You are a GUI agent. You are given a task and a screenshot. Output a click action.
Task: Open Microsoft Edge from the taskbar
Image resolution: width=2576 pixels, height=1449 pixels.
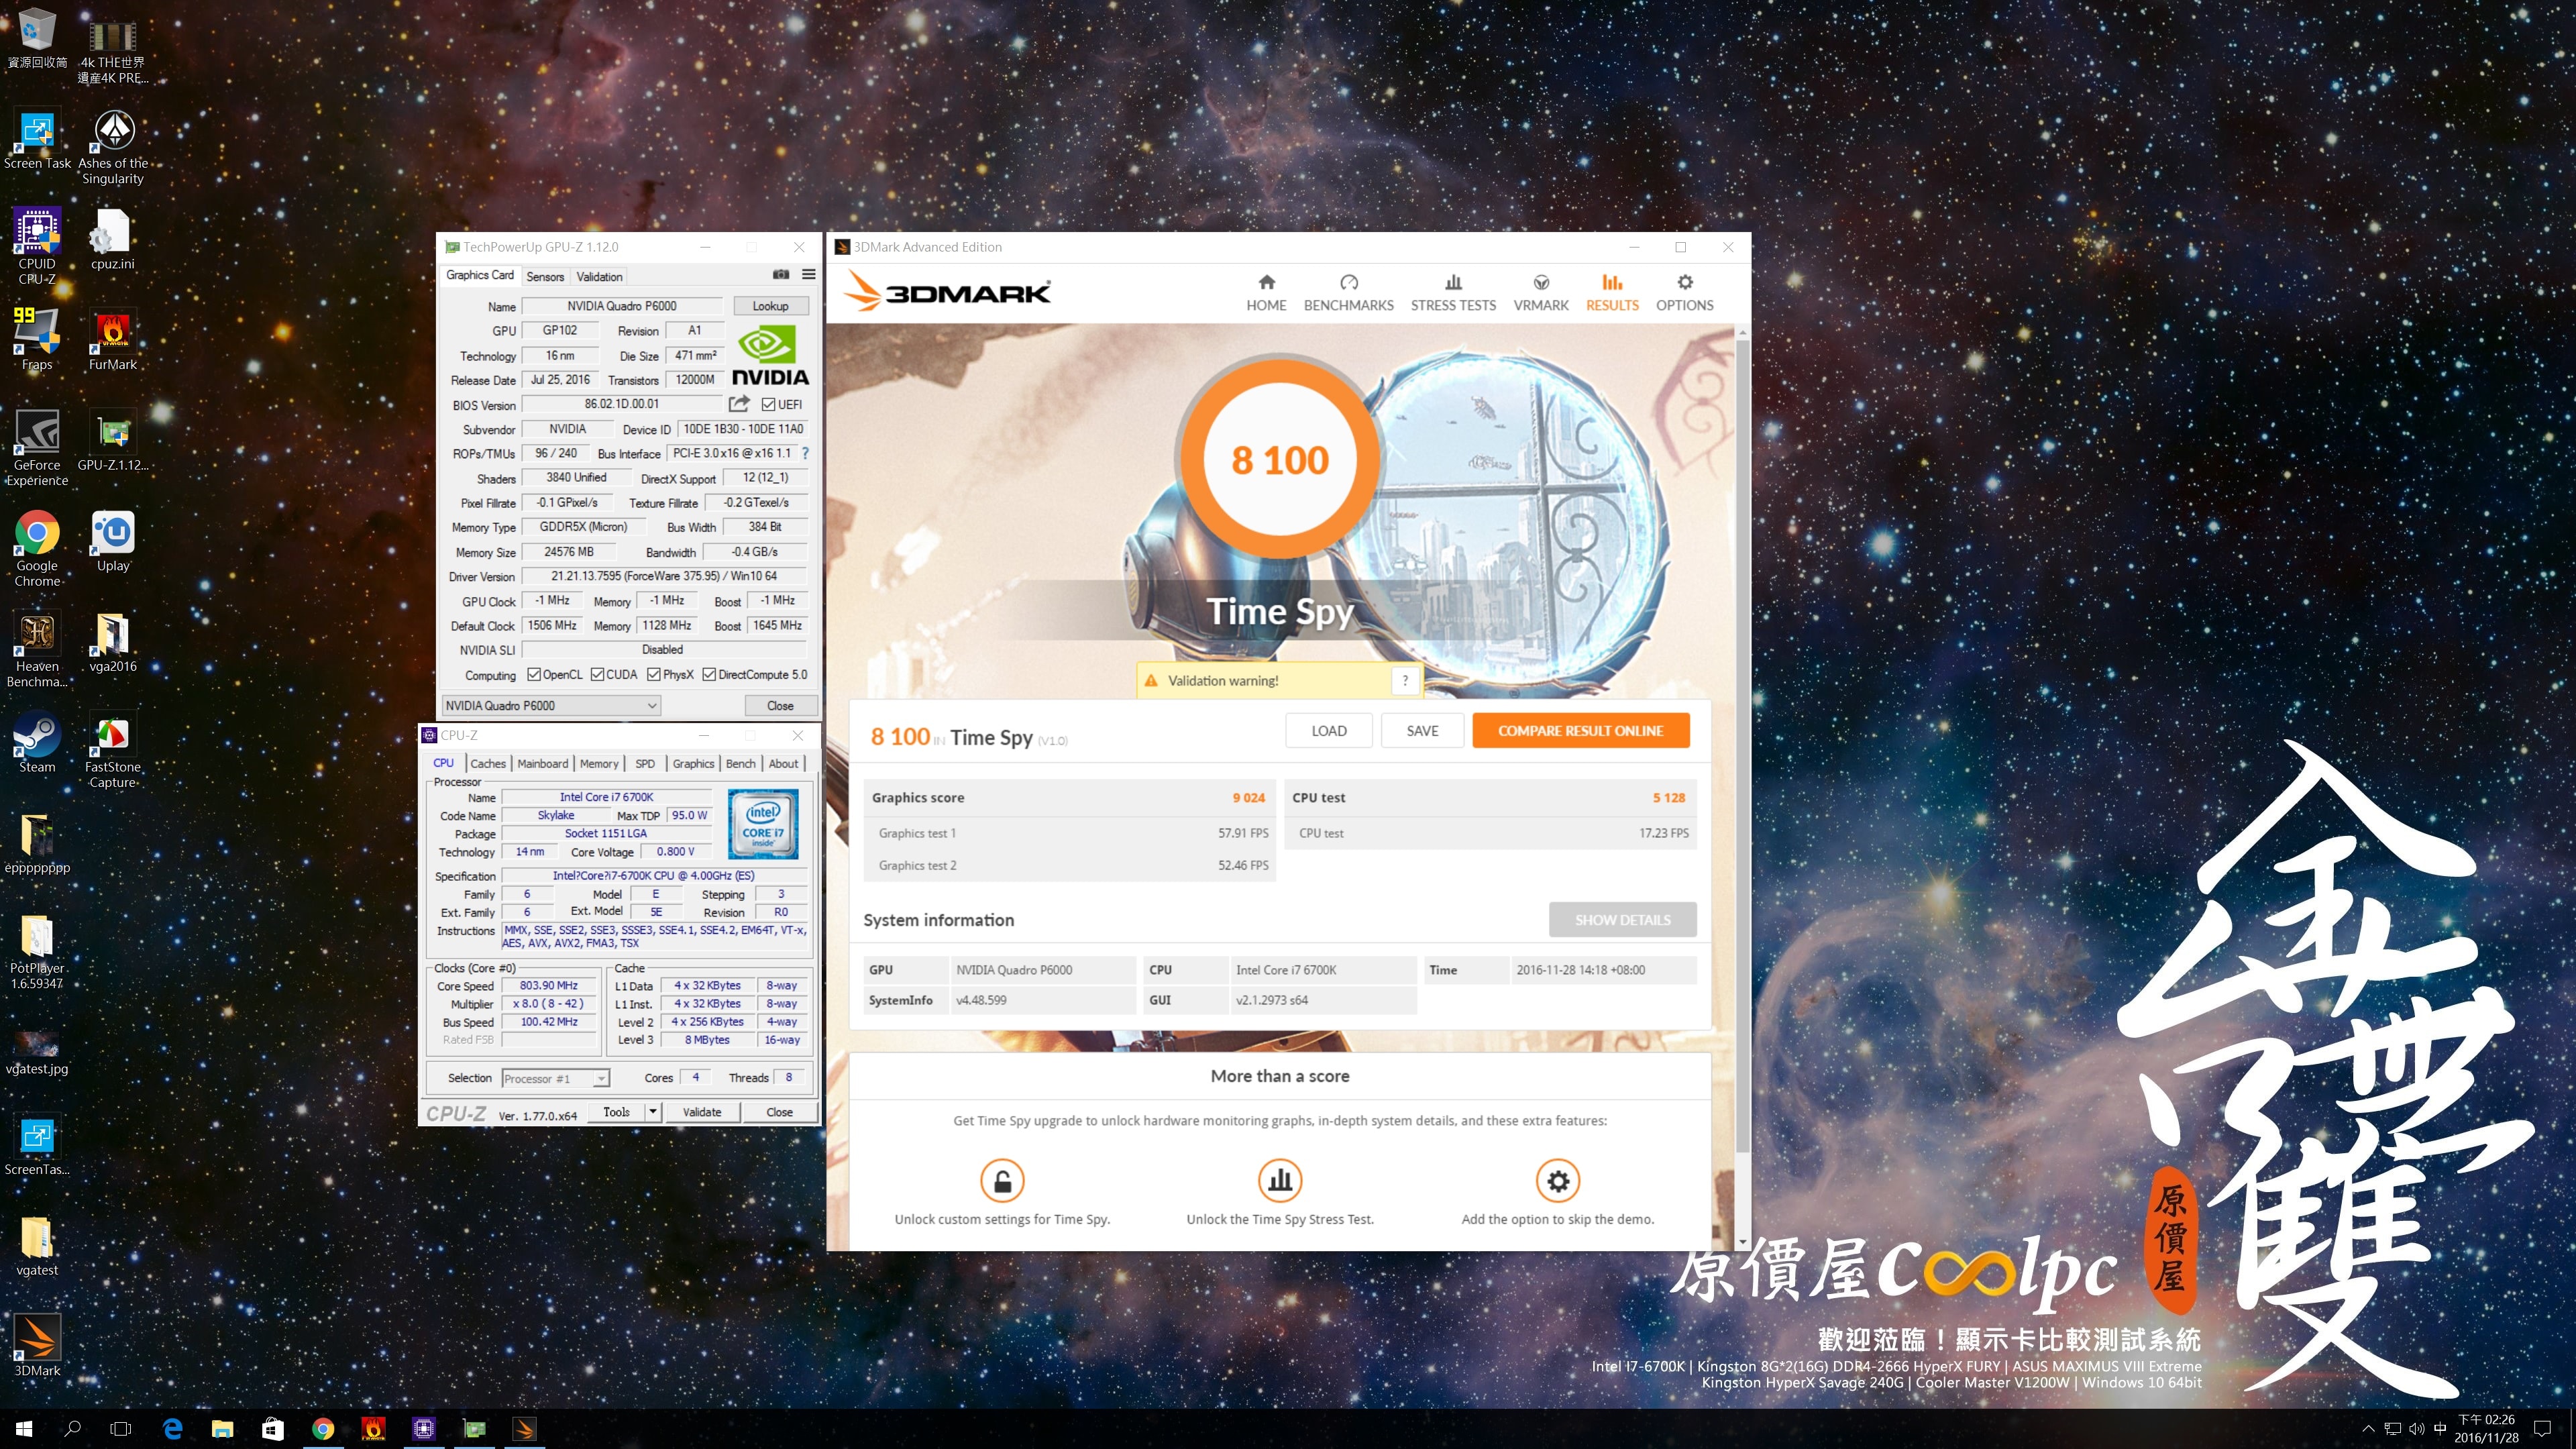click(172, 1428)
